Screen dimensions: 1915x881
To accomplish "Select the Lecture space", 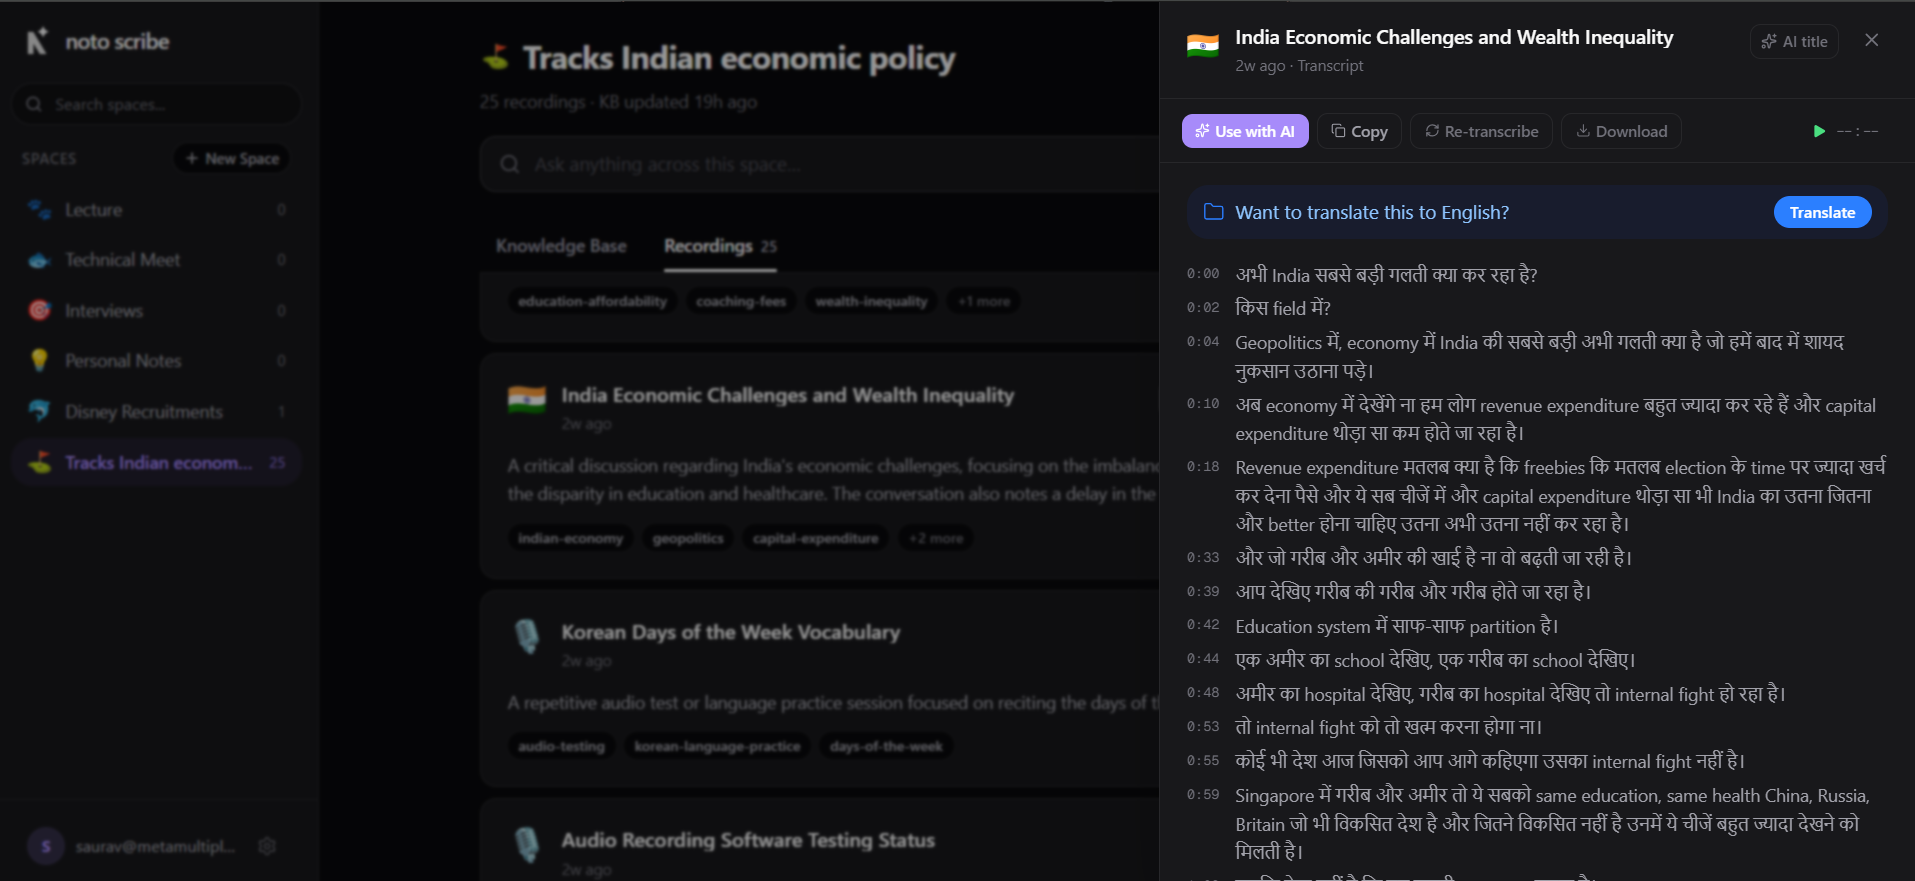I will pos(156,210).
